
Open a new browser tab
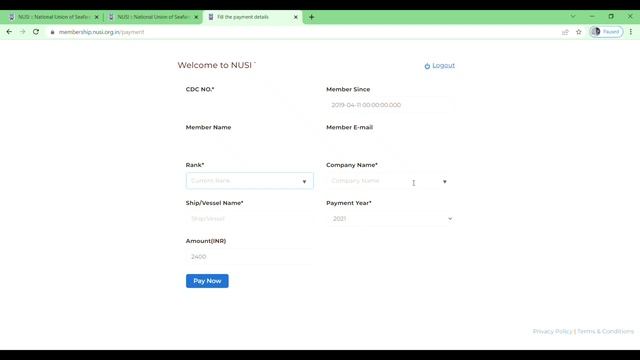[x=311, y=17]
